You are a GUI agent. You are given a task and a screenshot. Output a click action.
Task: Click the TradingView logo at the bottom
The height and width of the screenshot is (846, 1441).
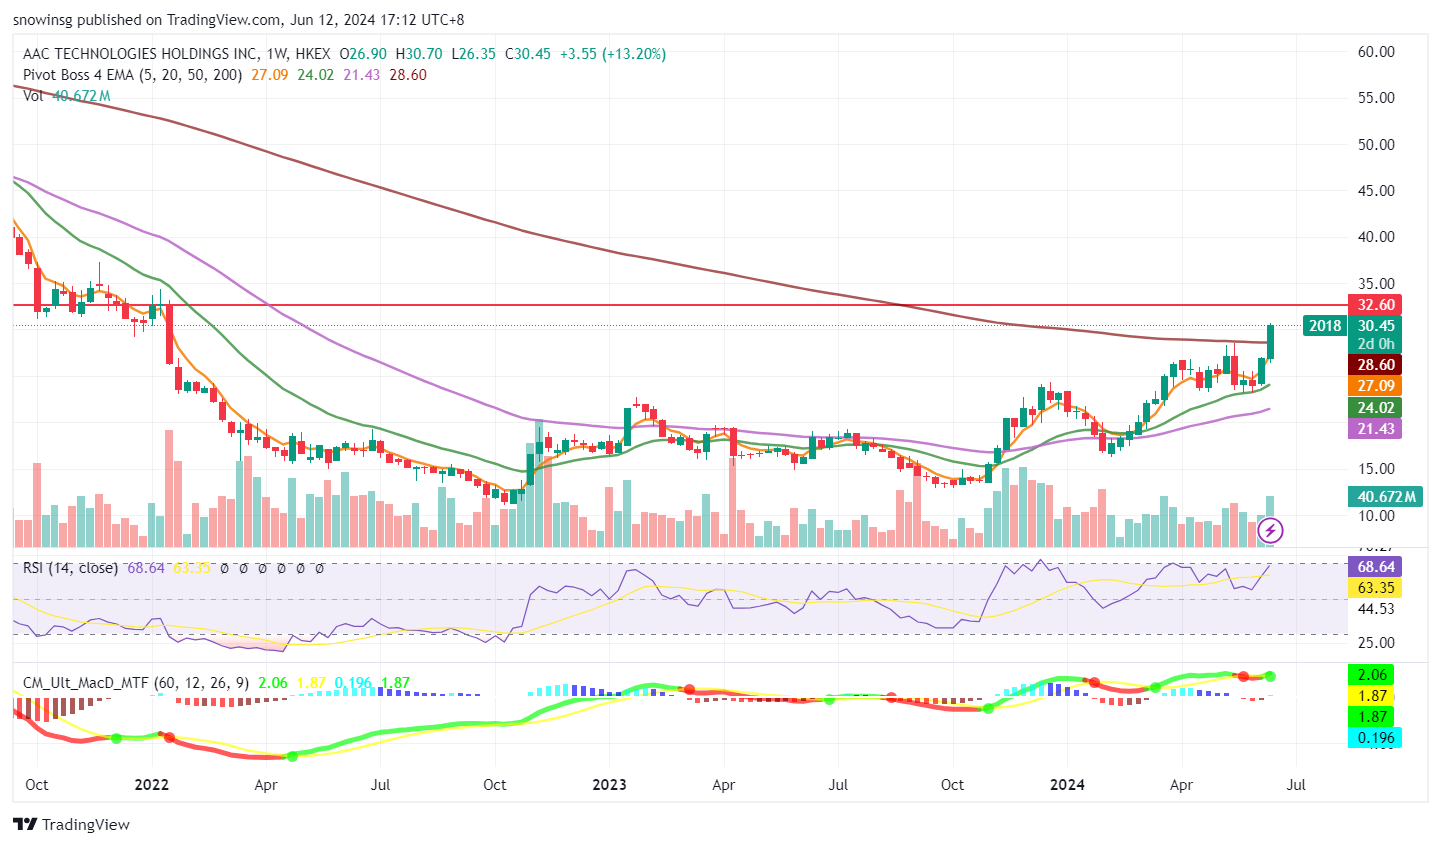click(x=71, y=825)
